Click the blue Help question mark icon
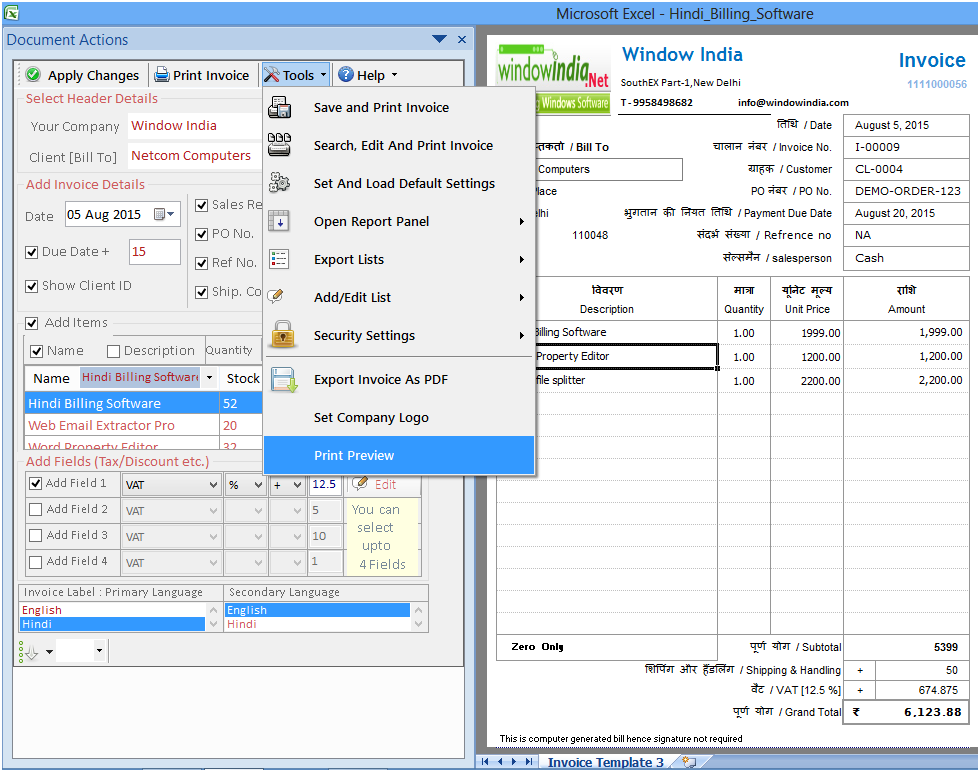 click(346, 75)
